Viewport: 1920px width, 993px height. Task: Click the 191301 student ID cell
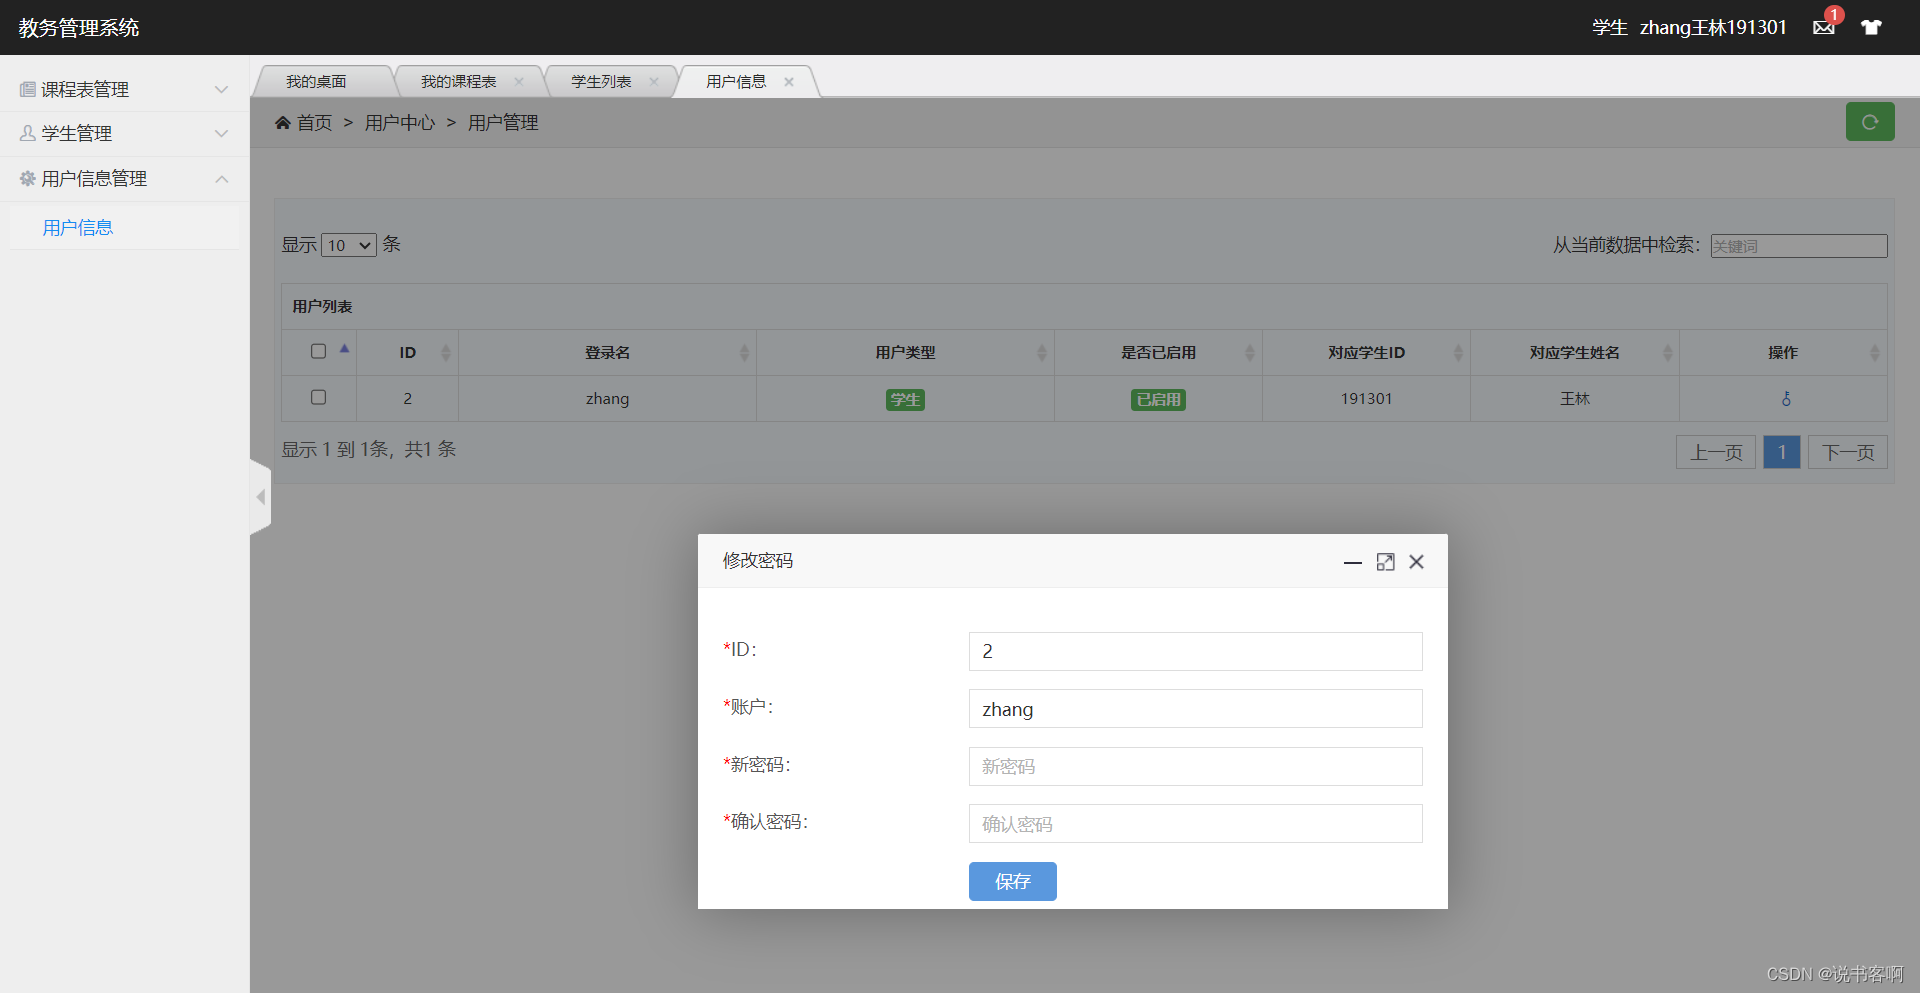[x=1366, y=398]
